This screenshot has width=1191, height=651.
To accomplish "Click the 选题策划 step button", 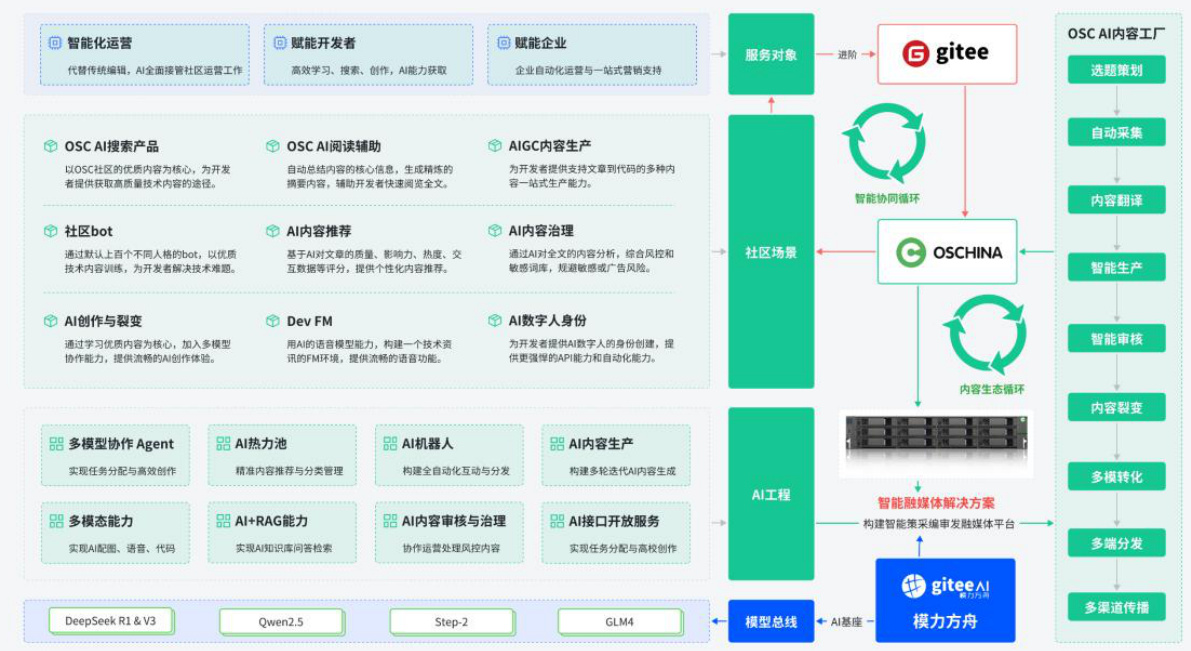I will point(1117,70).
